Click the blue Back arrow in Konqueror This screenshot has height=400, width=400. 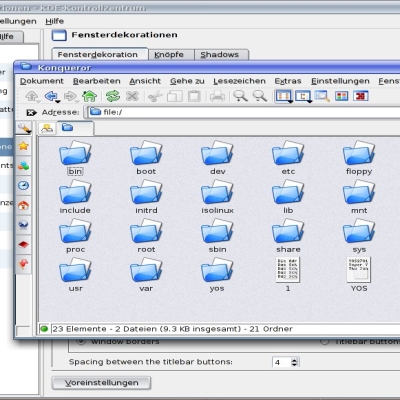coord(51,96)
